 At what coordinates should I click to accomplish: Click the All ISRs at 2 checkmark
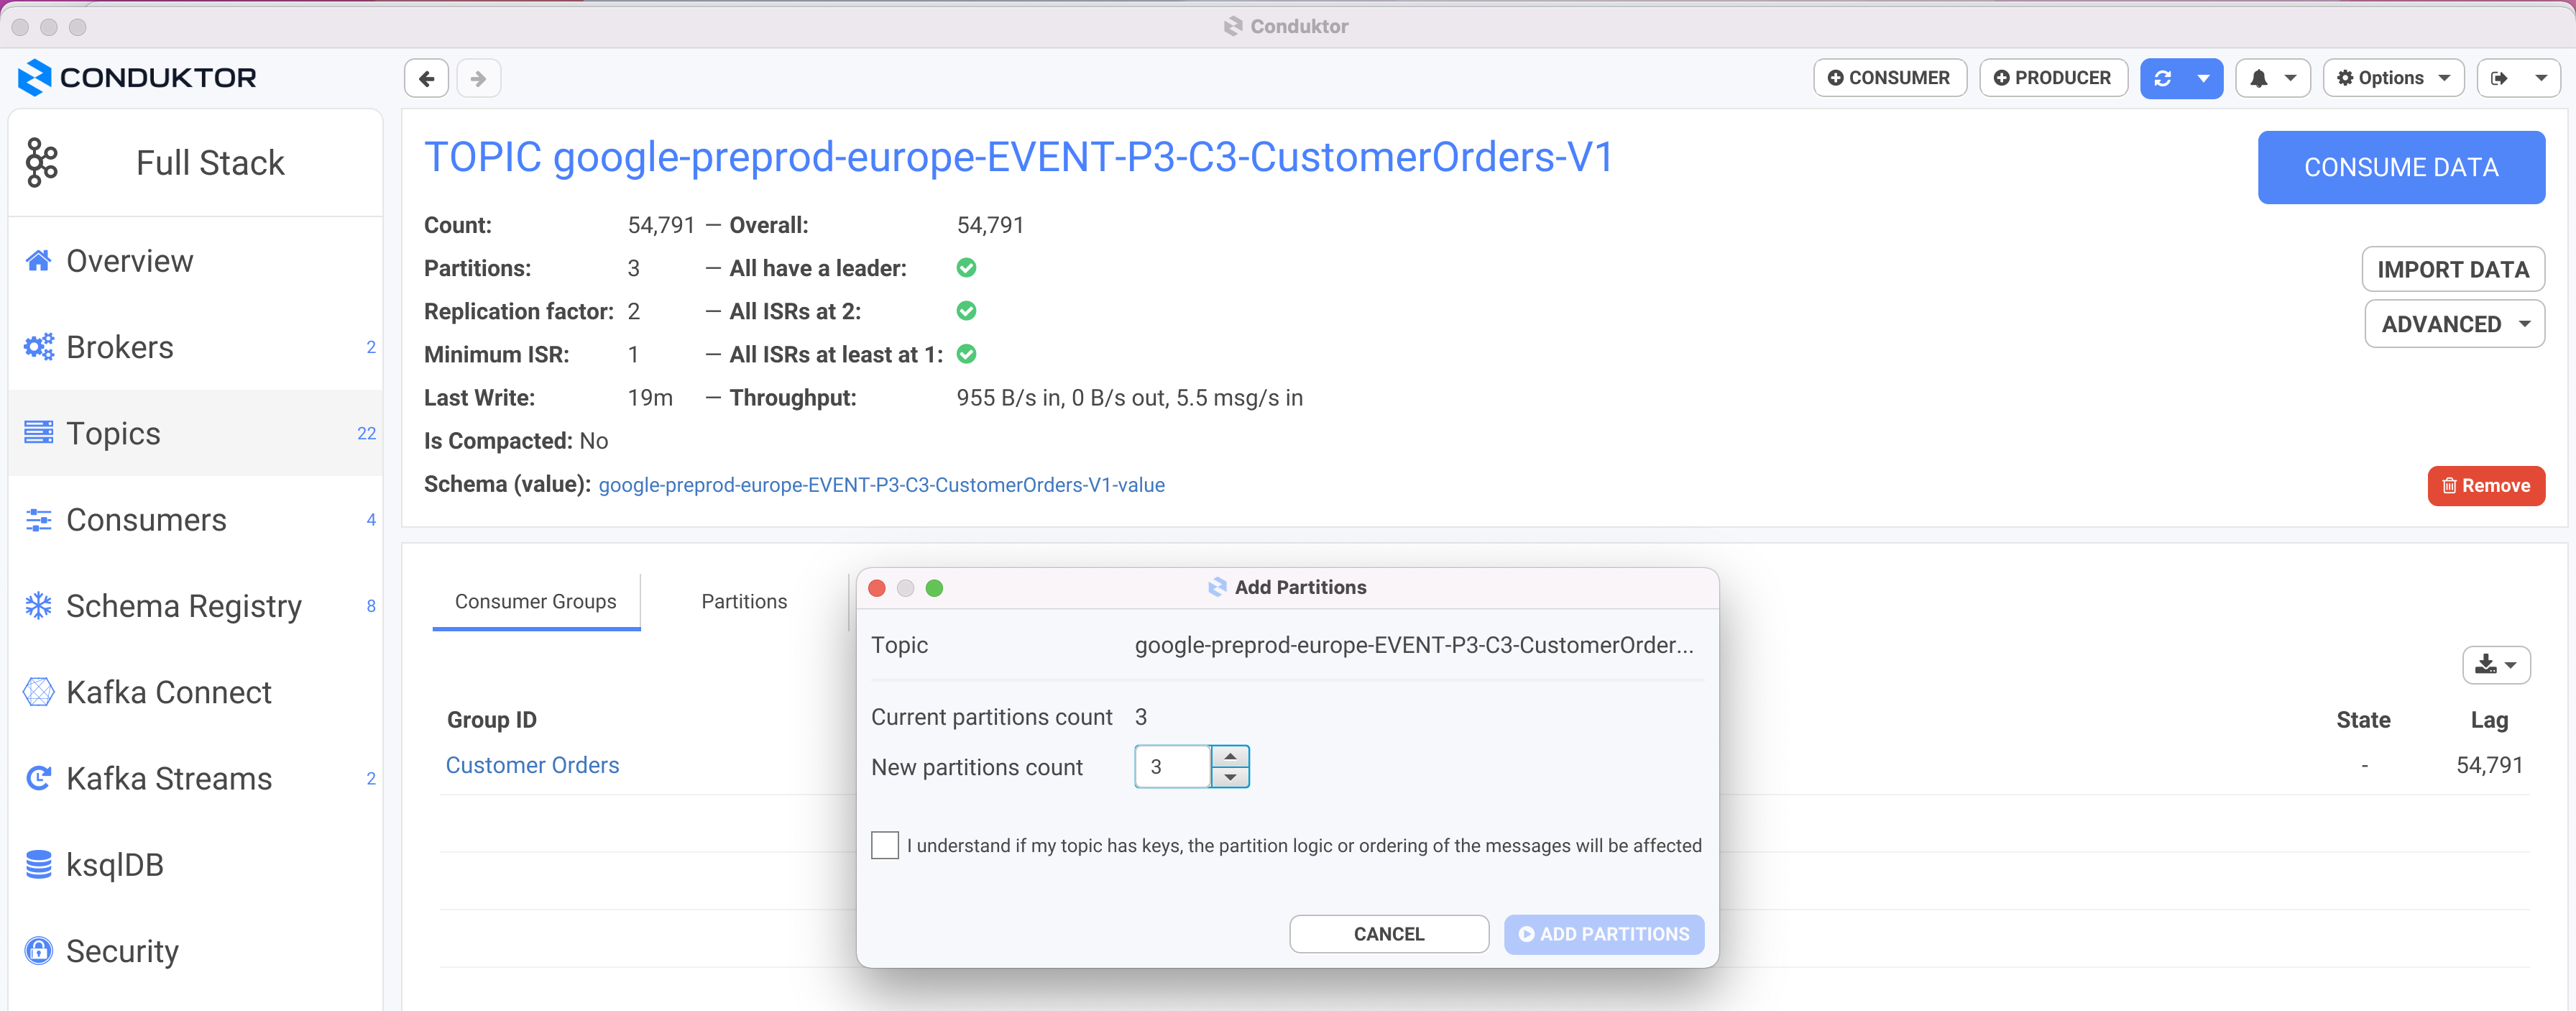tap(966, 311)
